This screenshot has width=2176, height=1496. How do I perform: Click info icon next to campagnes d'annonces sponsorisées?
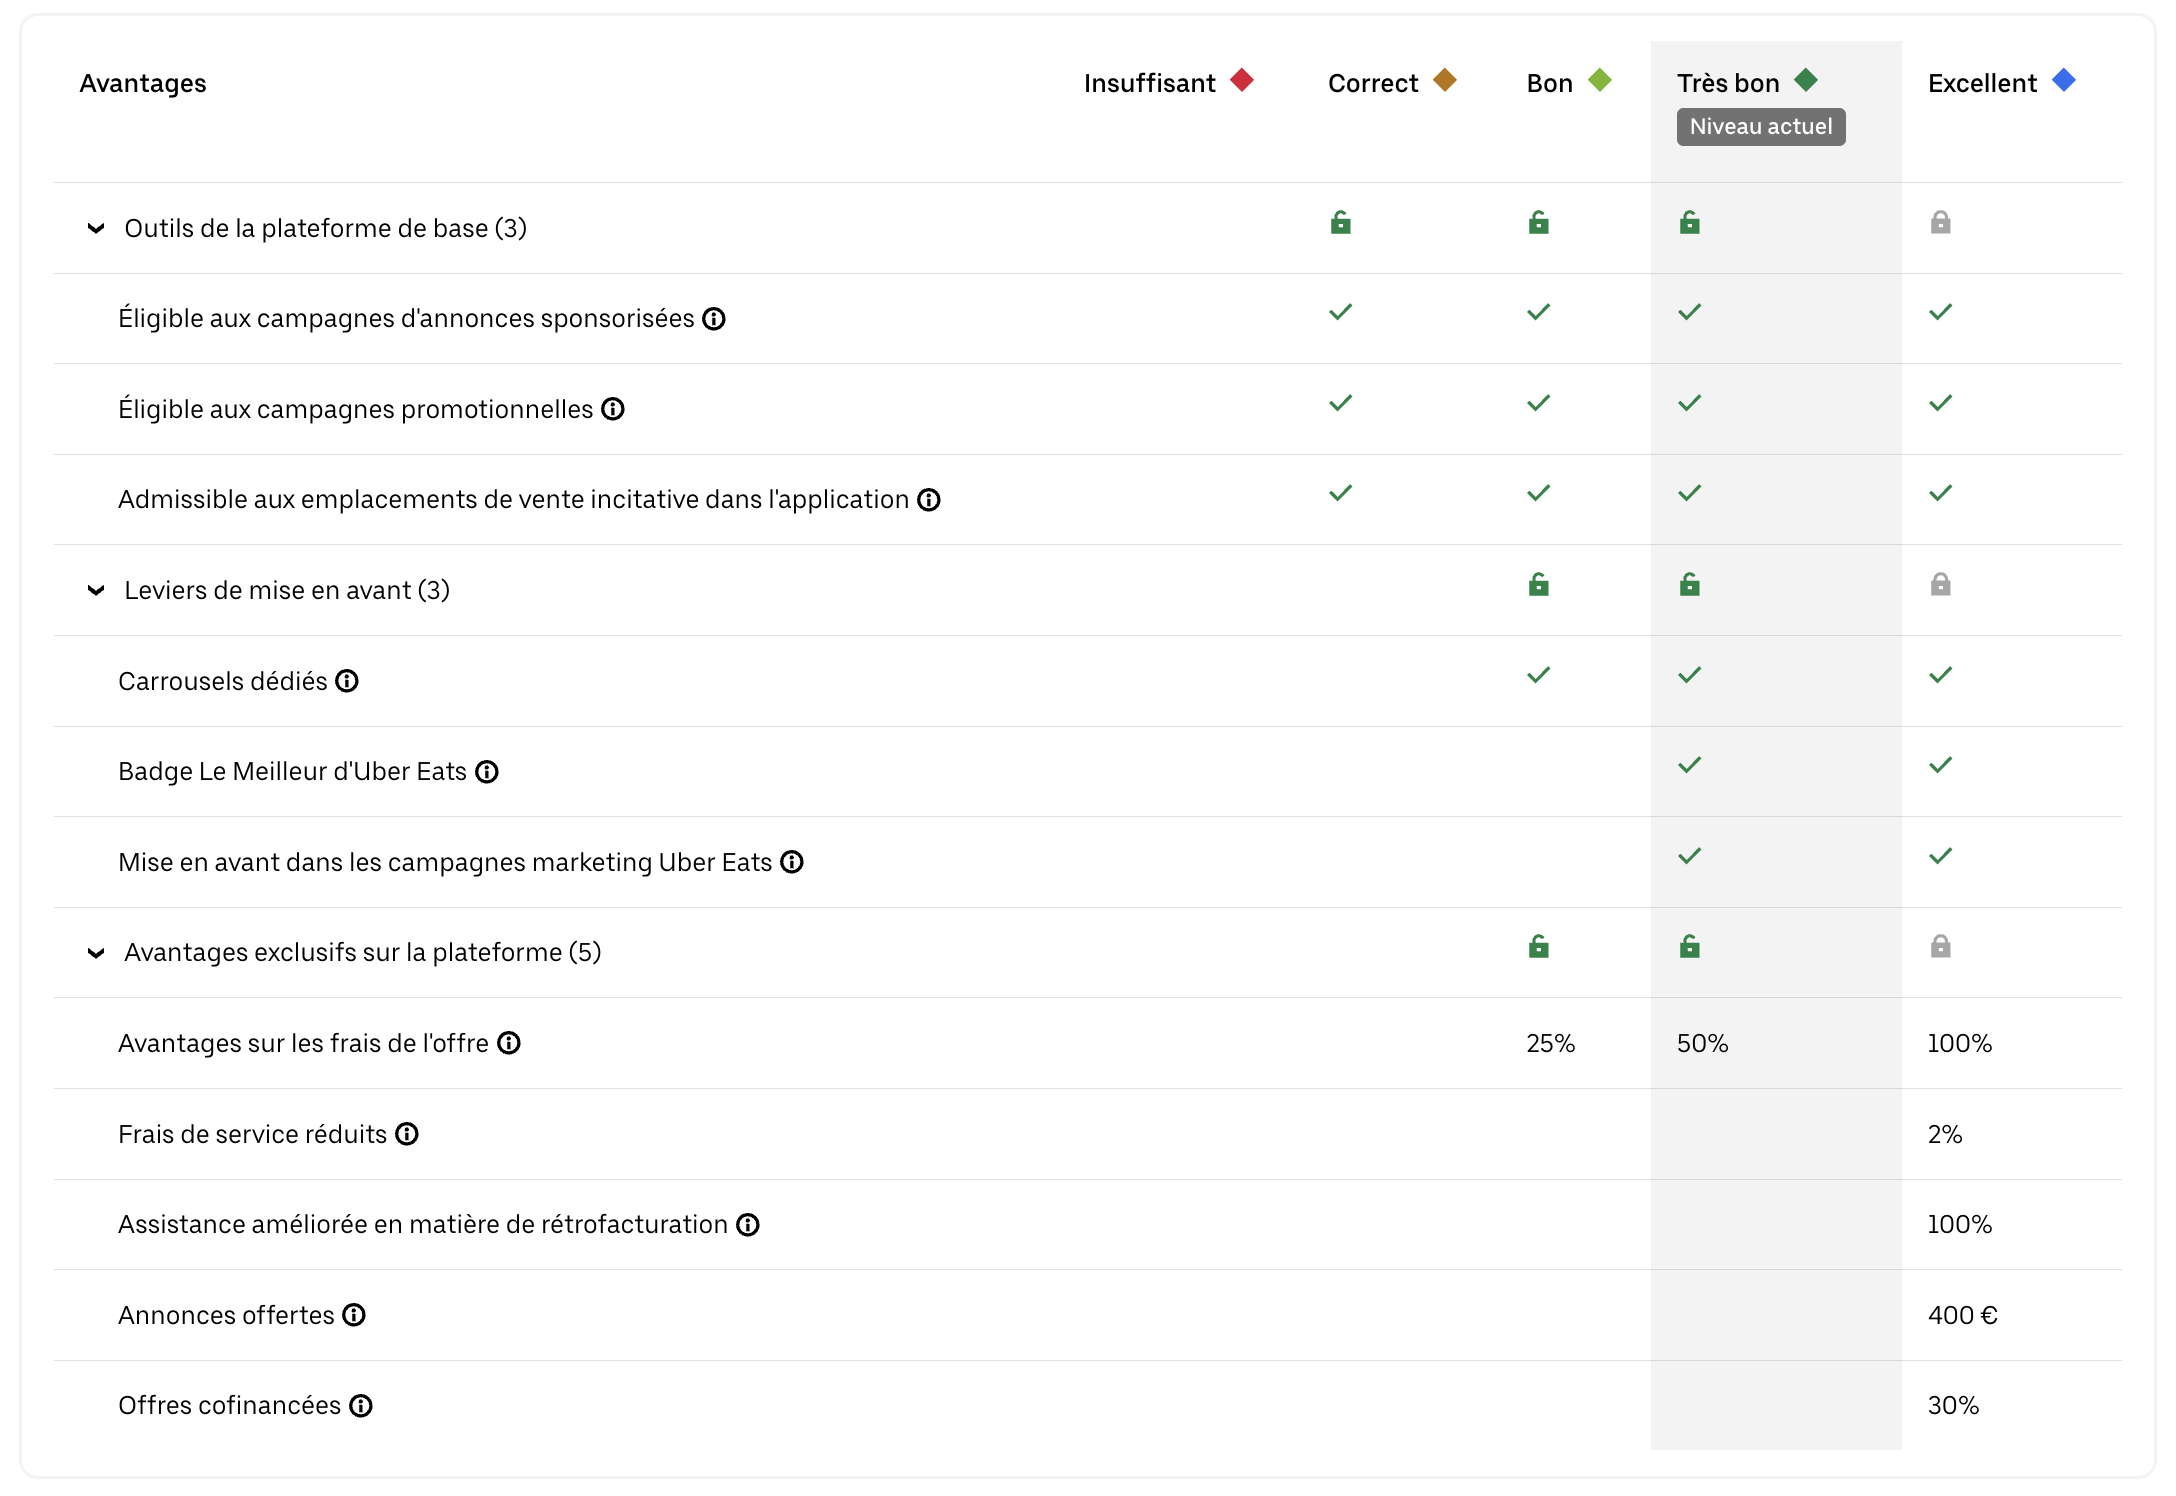713,319
